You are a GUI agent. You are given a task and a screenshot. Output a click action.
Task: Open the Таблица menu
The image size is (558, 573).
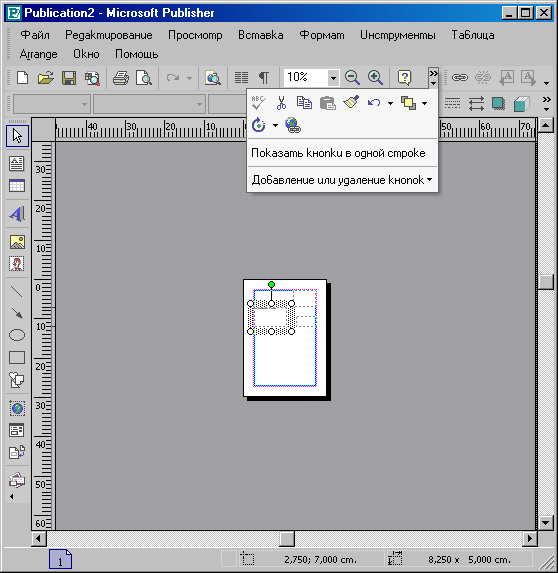coord(472,35)
